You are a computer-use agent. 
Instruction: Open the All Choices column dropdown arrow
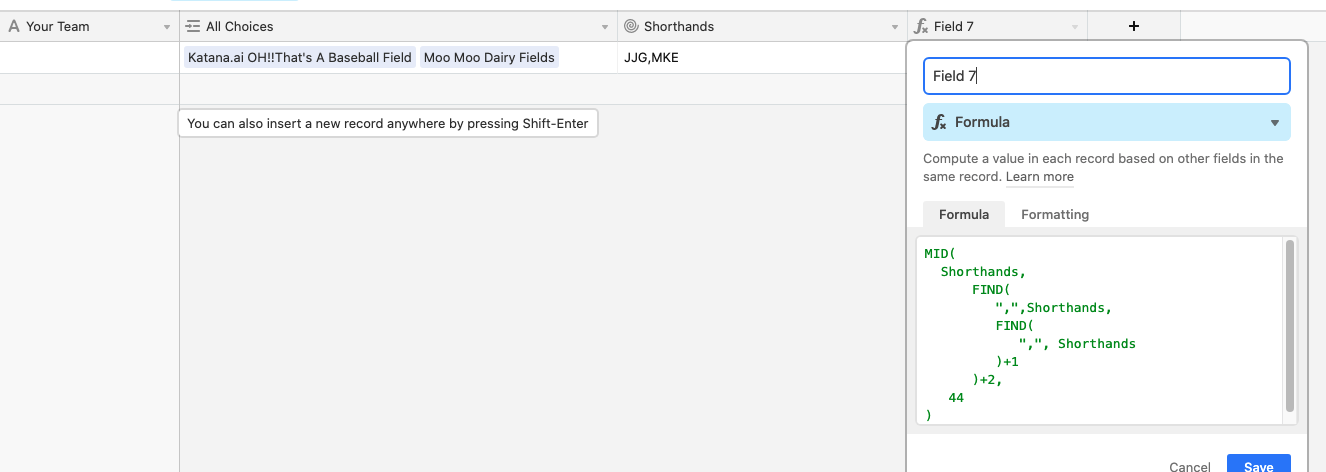[605, 28]
